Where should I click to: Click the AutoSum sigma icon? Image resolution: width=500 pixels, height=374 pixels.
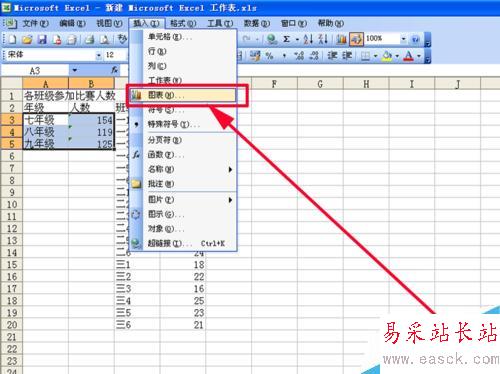point(286,39)
